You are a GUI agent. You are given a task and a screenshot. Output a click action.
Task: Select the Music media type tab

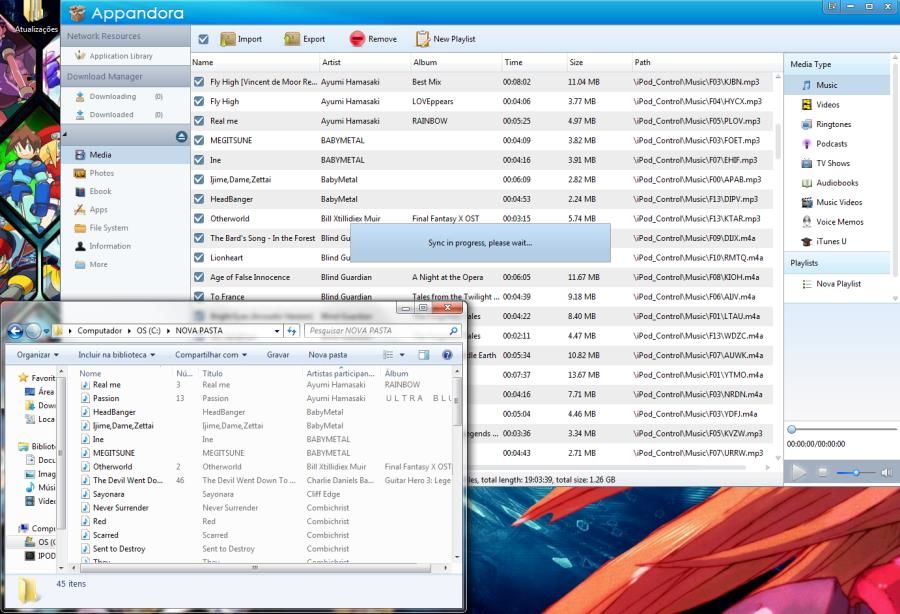837,85
